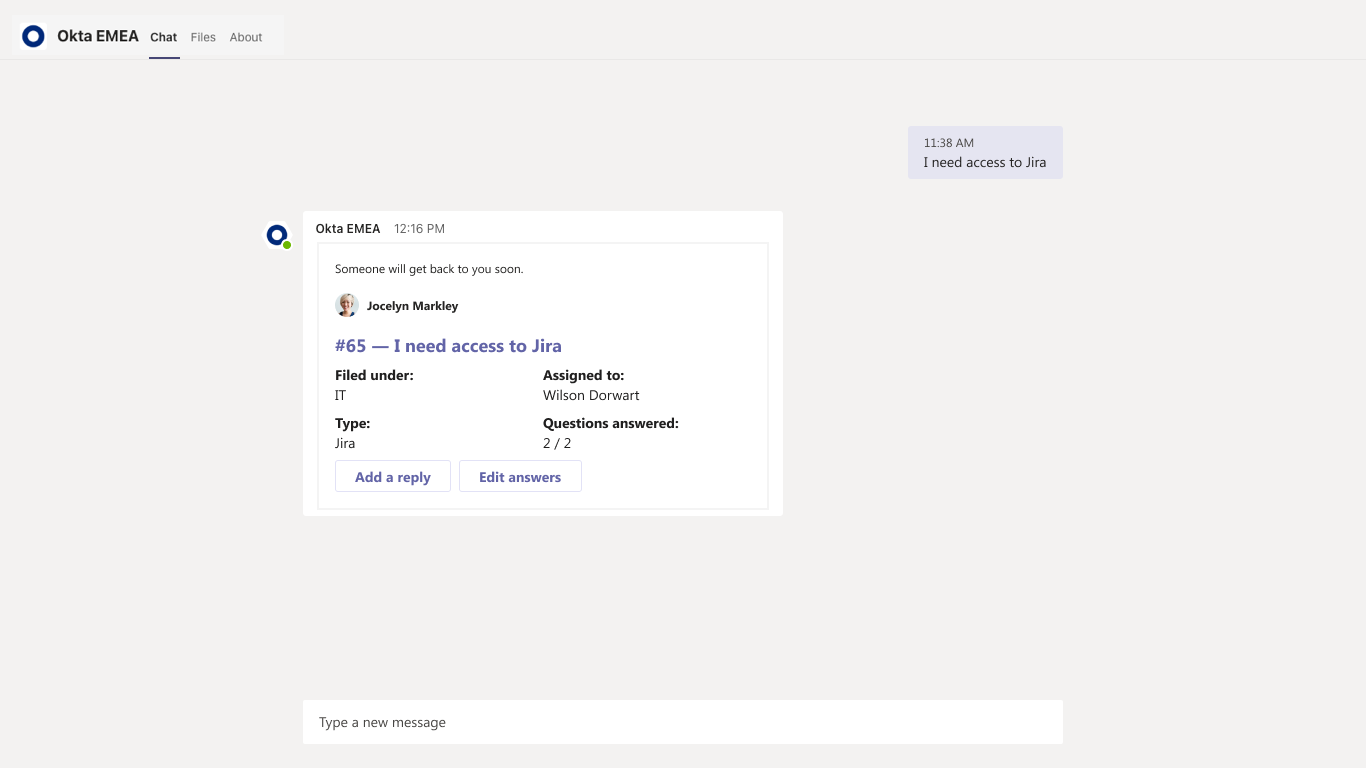Click Jocelyn Markley's profile photo

click(x=347, y=306)
